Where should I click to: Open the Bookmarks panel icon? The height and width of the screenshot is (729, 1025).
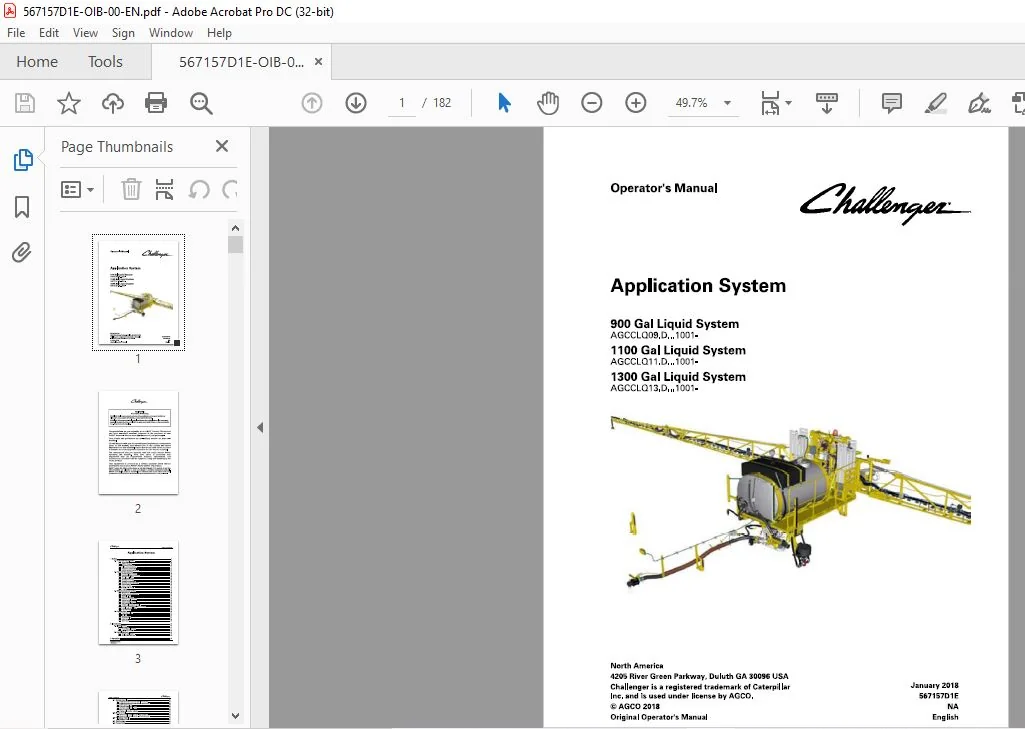pyautogui.click(x=22, y=207)
